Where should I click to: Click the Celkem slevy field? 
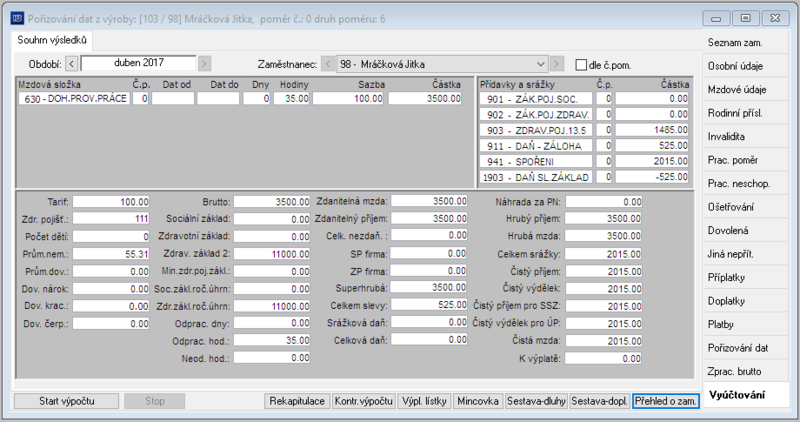(430, 305)
